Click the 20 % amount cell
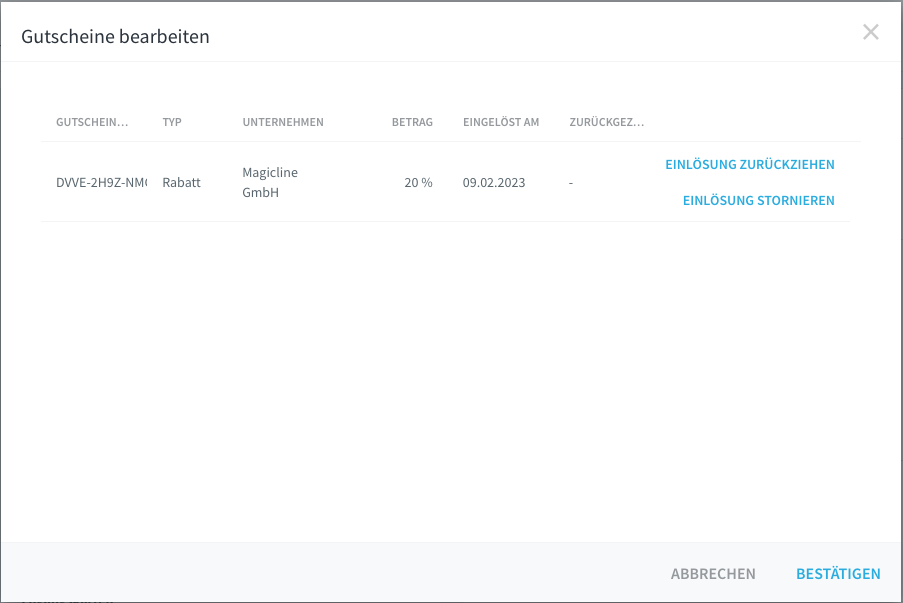 (418, 183)
